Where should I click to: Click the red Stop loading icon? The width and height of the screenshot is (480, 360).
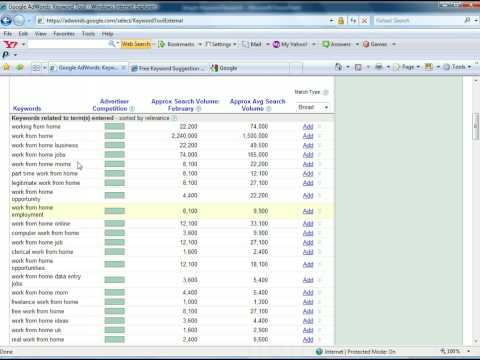click(365, 21)
